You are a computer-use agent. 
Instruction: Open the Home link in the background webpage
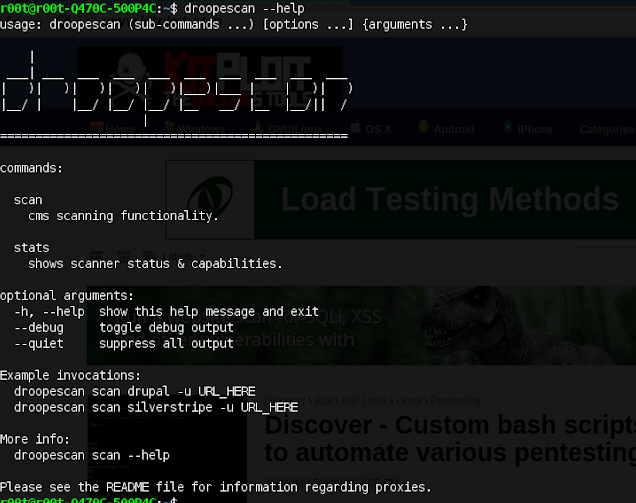coord(120,130)
